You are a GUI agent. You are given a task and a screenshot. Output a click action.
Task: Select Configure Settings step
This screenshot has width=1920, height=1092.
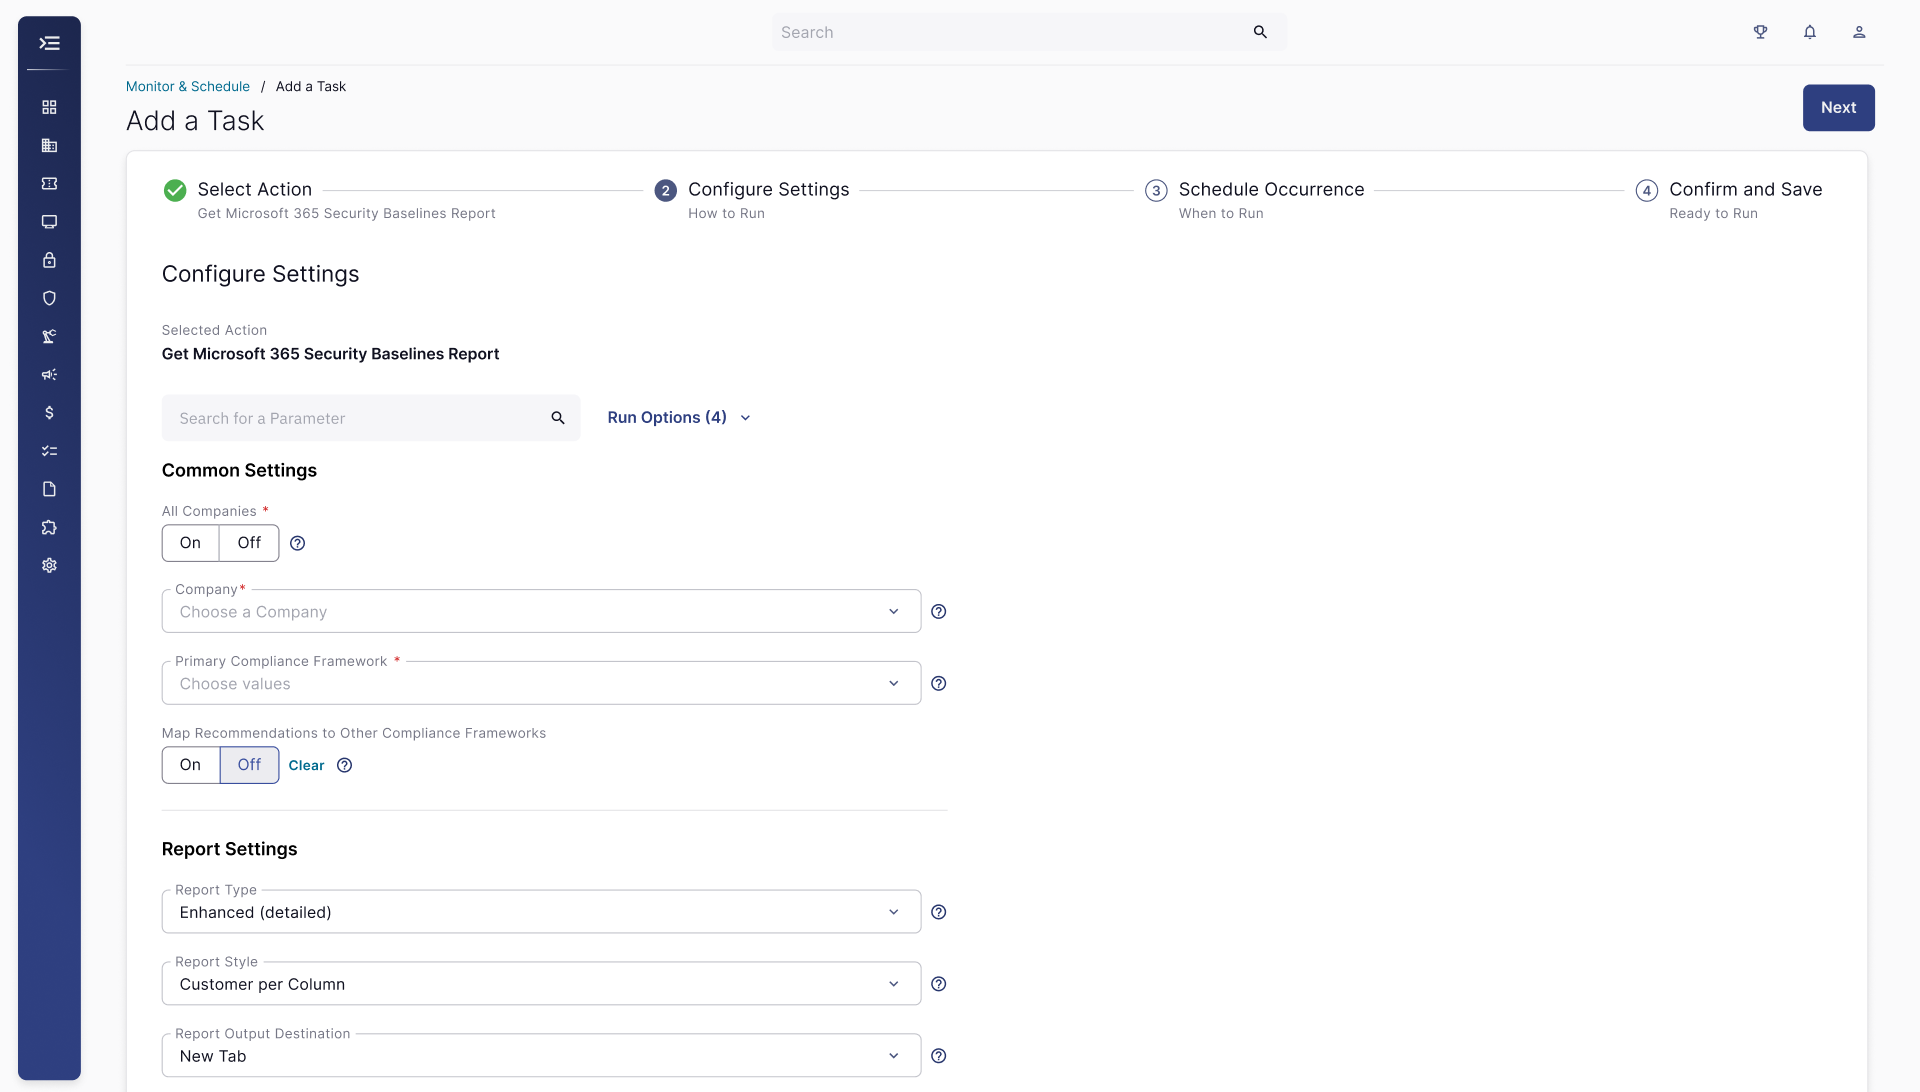coord(768,189)
